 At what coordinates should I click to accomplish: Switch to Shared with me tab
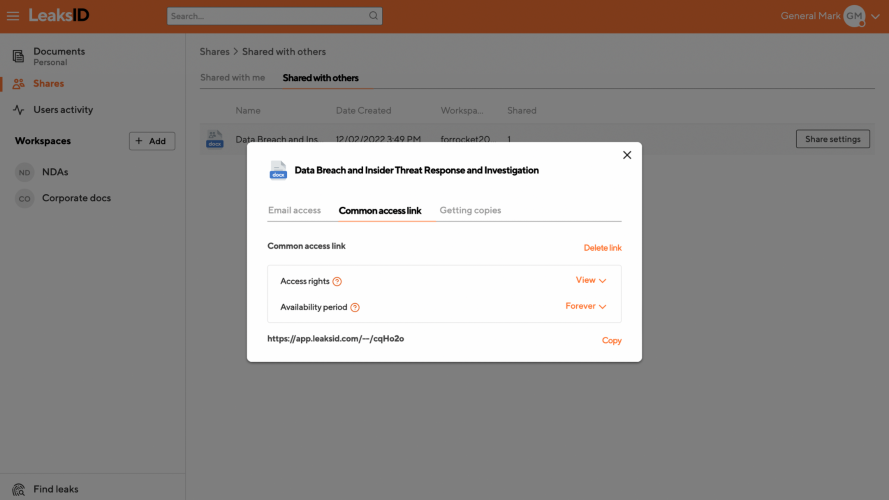(x=232, y=78)
